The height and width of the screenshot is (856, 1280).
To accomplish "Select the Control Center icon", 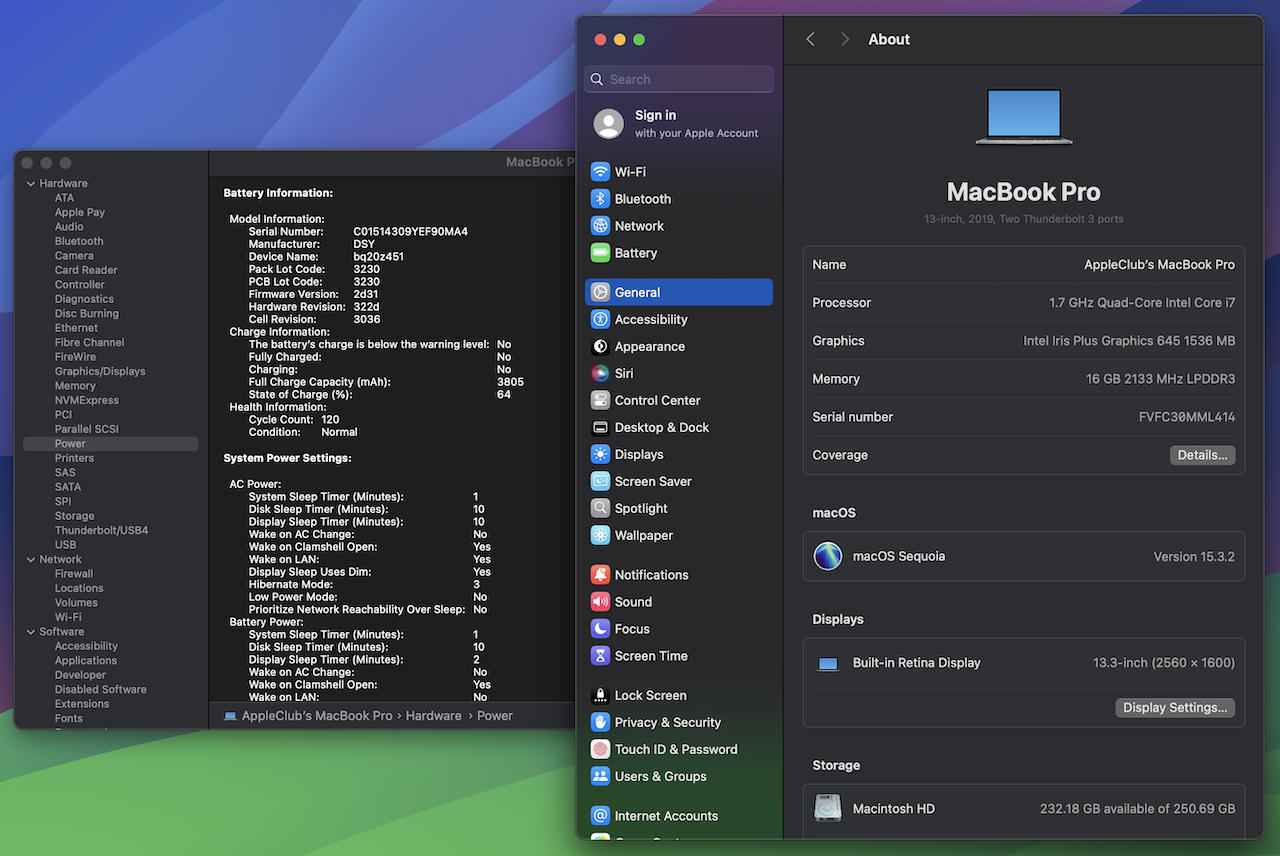I will [x=600, y=400].
